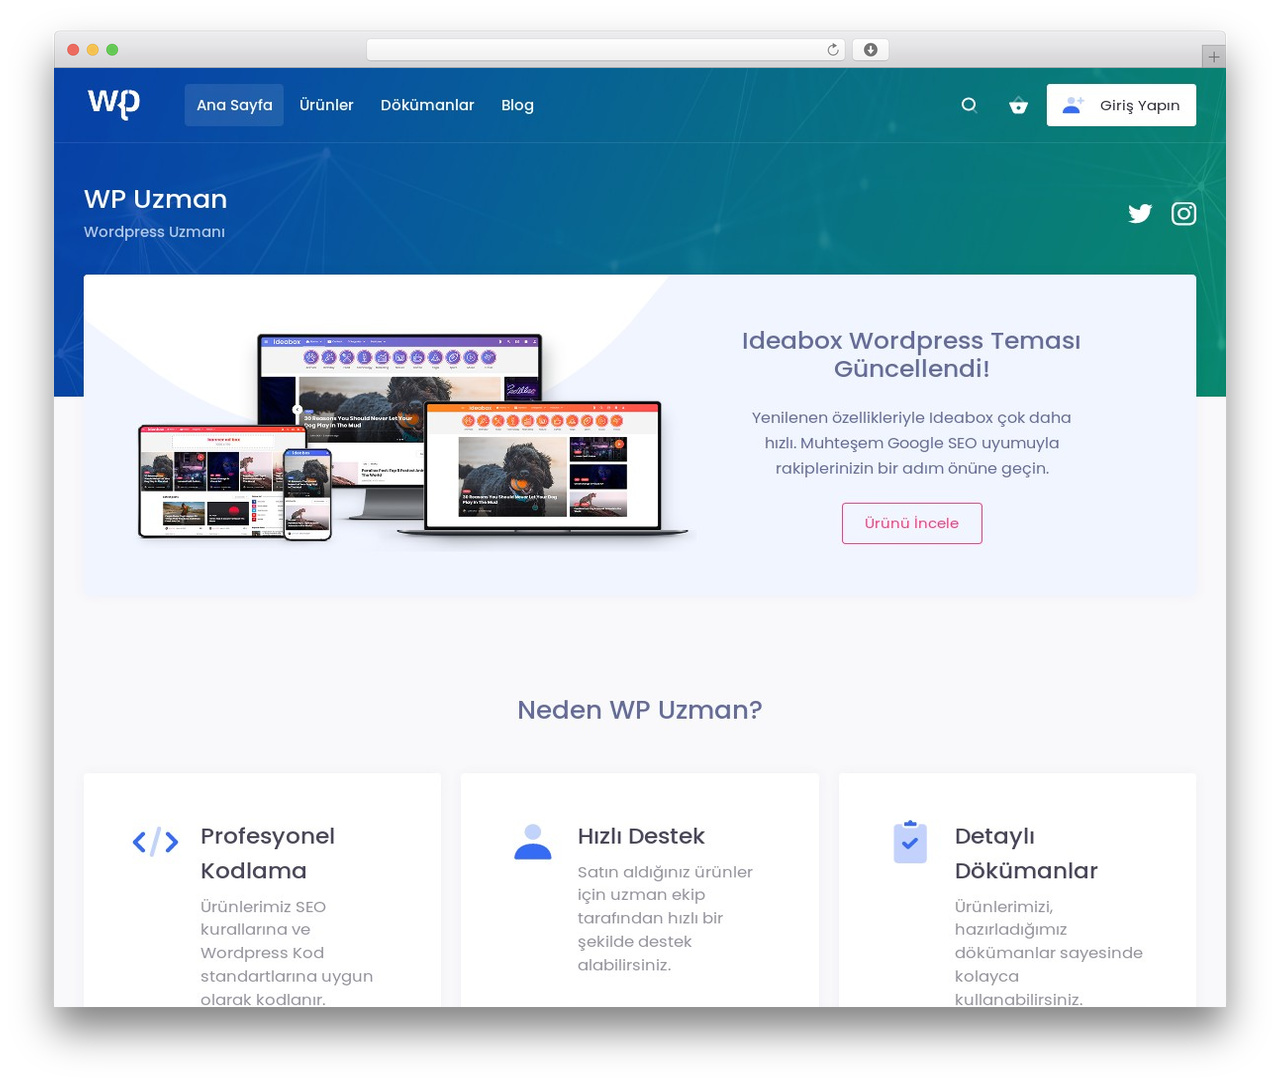Click the clipboard icon beside Detaylı Dökümanlar

[x=910, y=842]
